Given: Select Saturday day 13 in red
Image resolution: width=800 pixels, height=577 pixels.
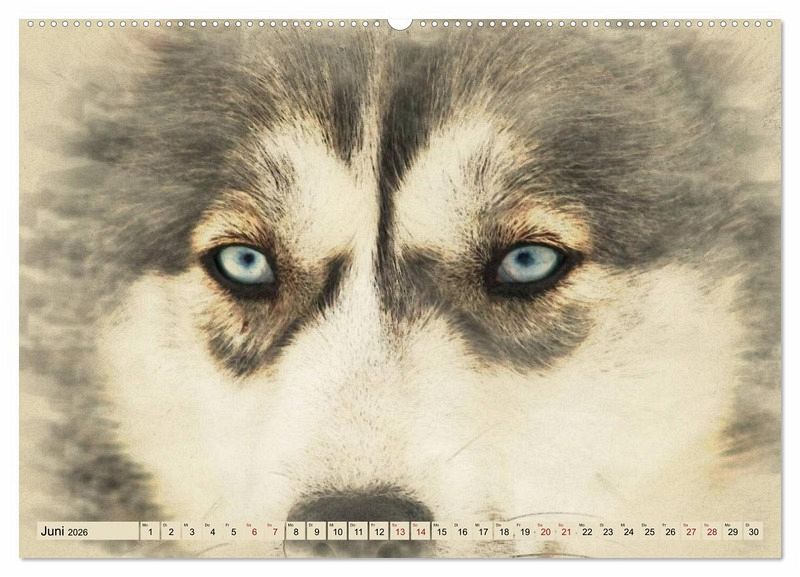Looking at the screenshot, I should point(400,531).
